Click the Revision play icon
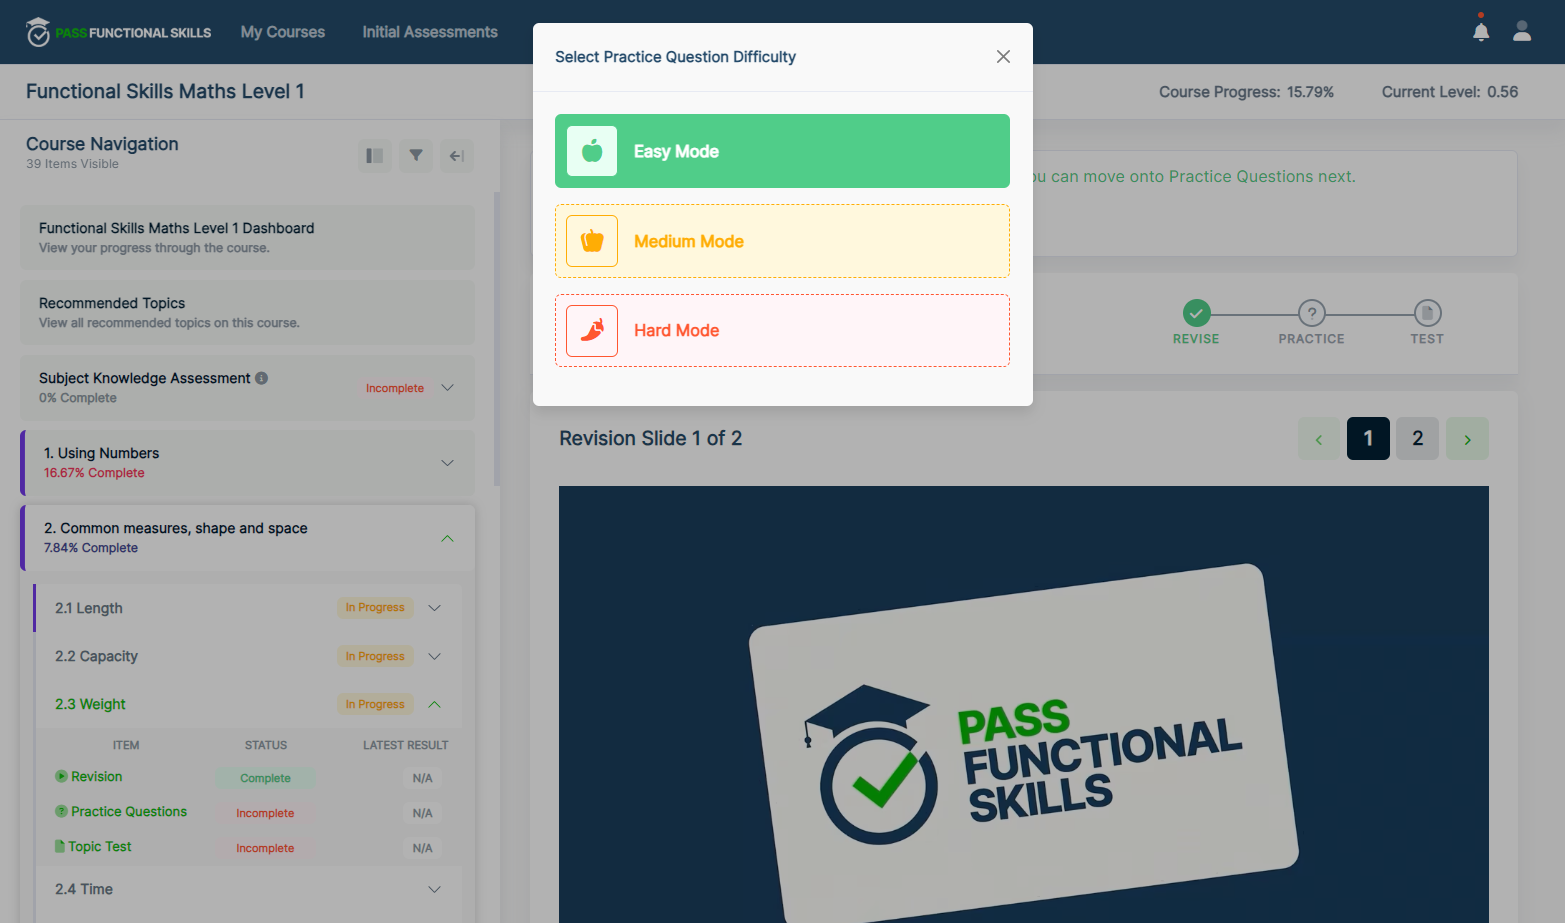 [x=61, y=776]
